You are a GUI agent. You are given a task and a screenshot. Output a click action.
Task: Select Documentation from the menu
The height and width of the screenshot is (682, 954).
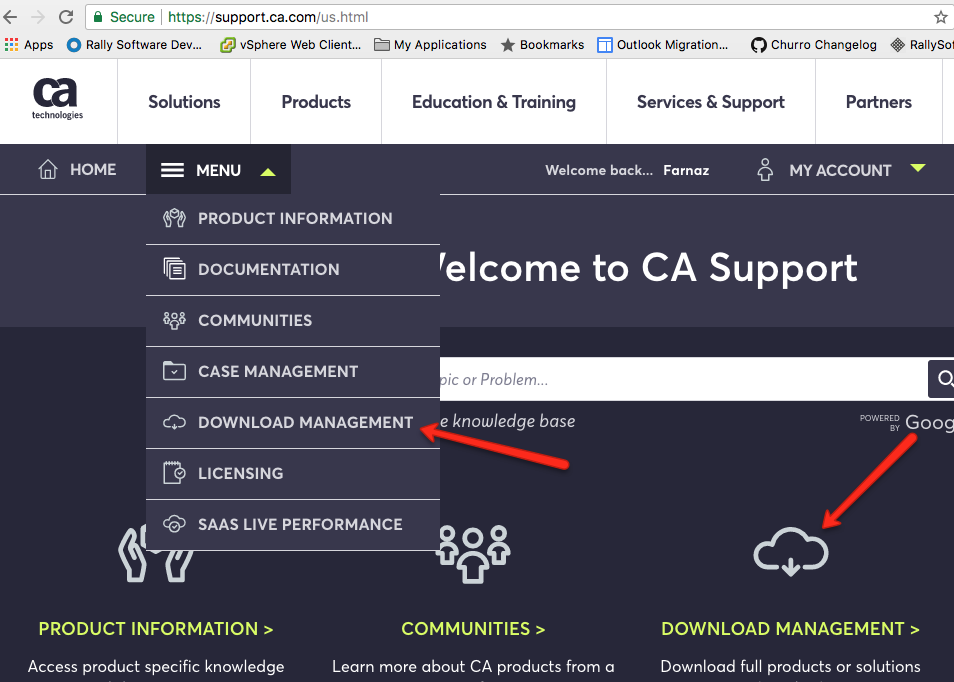pos(293,270)
